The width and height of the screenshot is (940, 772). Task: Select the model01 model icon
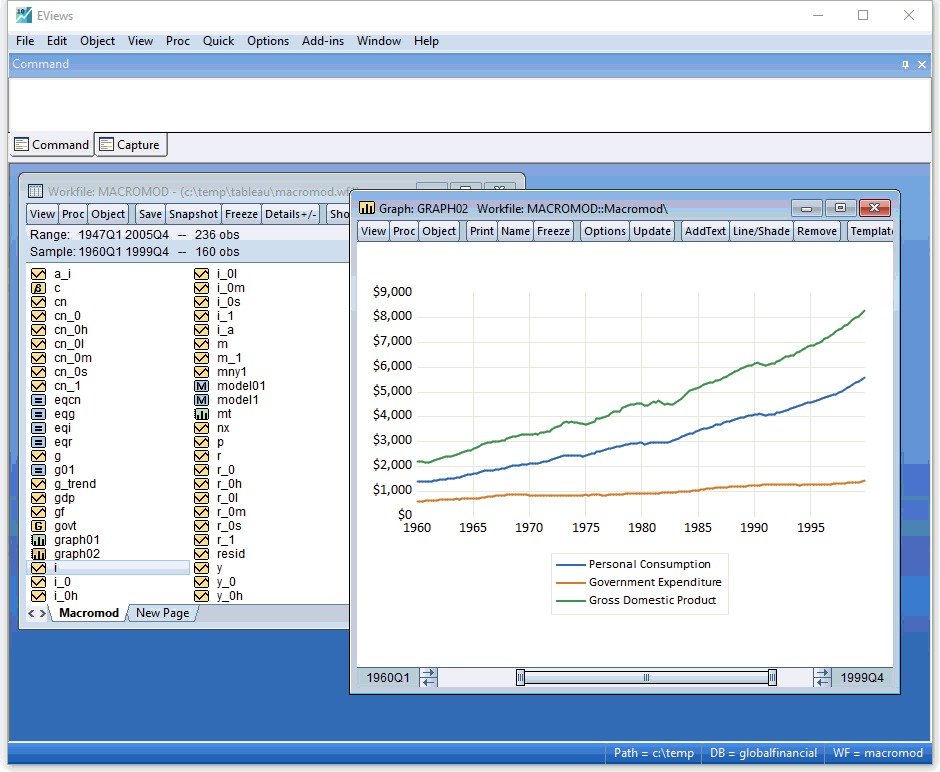[200, 386]
